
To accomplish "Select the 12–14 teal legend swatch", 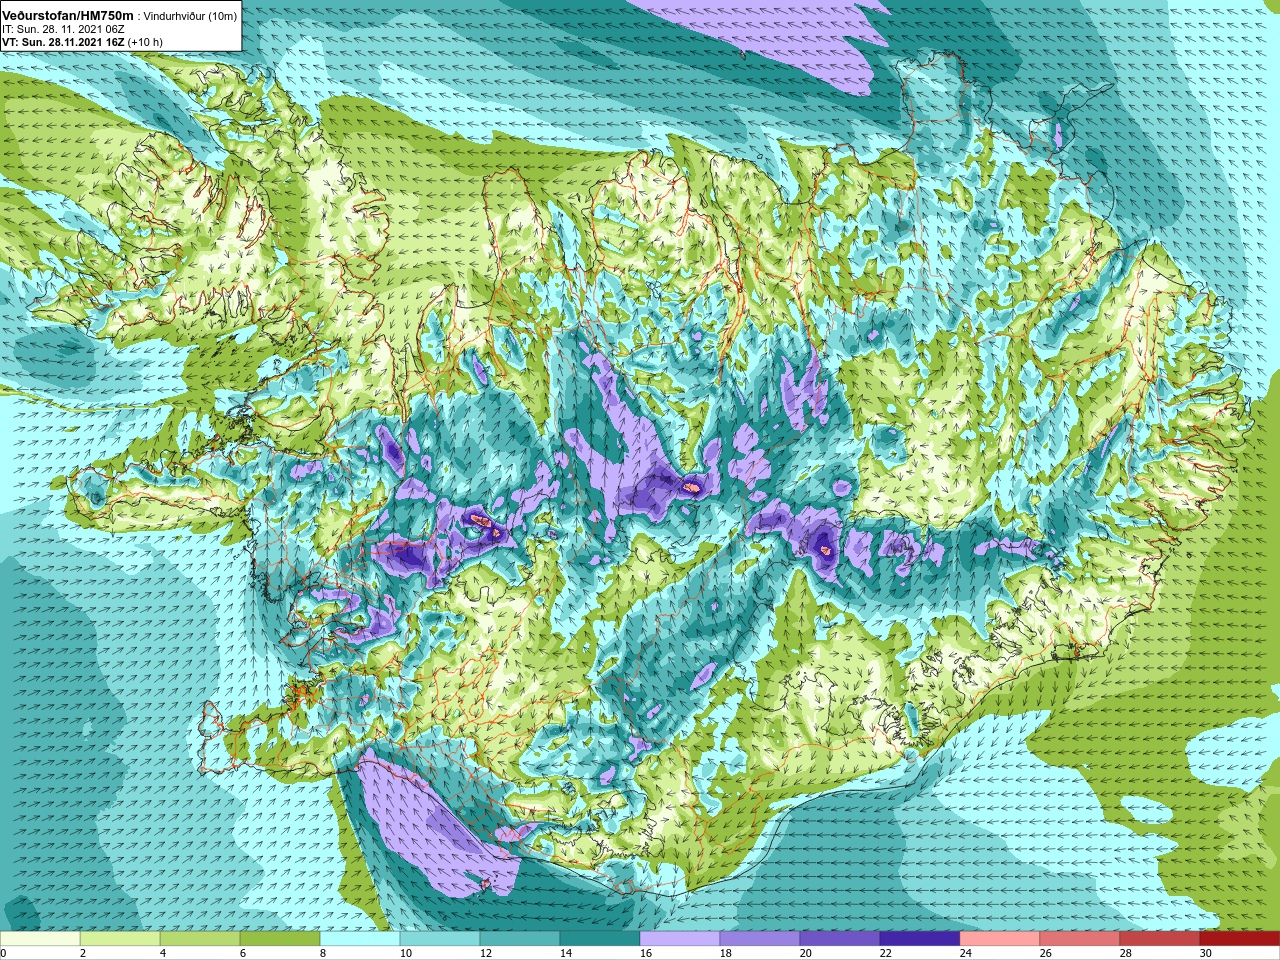I will coord(520,939).
